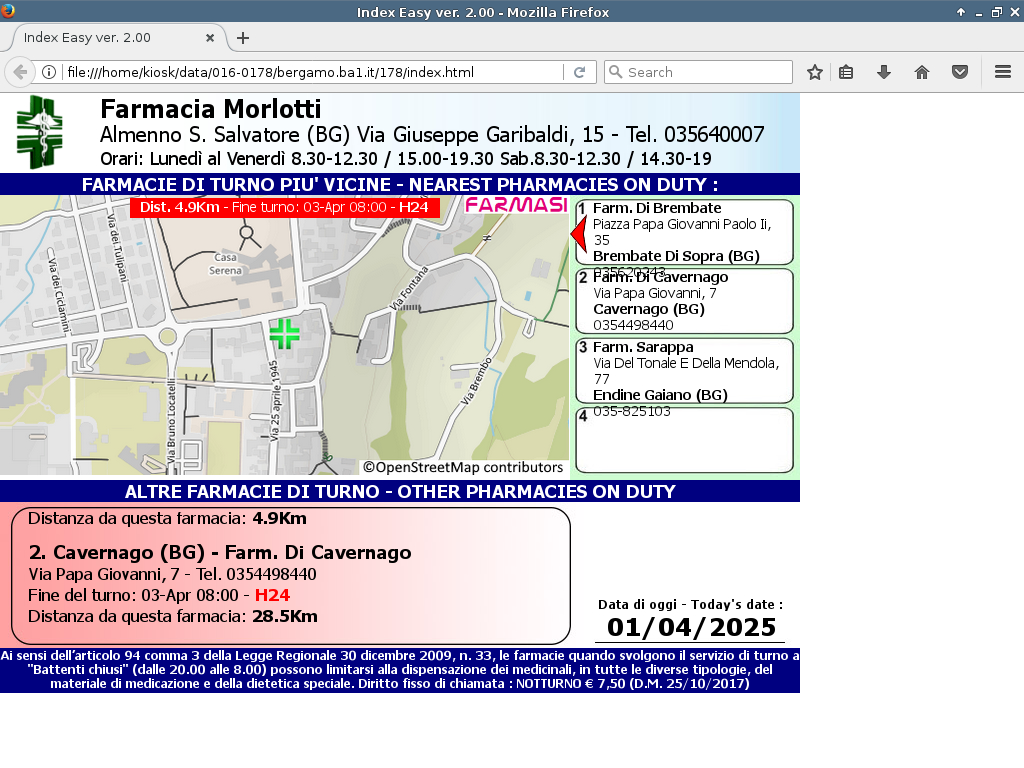Close the Index Easy tab
Viewport: 1024px width, 768px height.
[x=210, y=38]
